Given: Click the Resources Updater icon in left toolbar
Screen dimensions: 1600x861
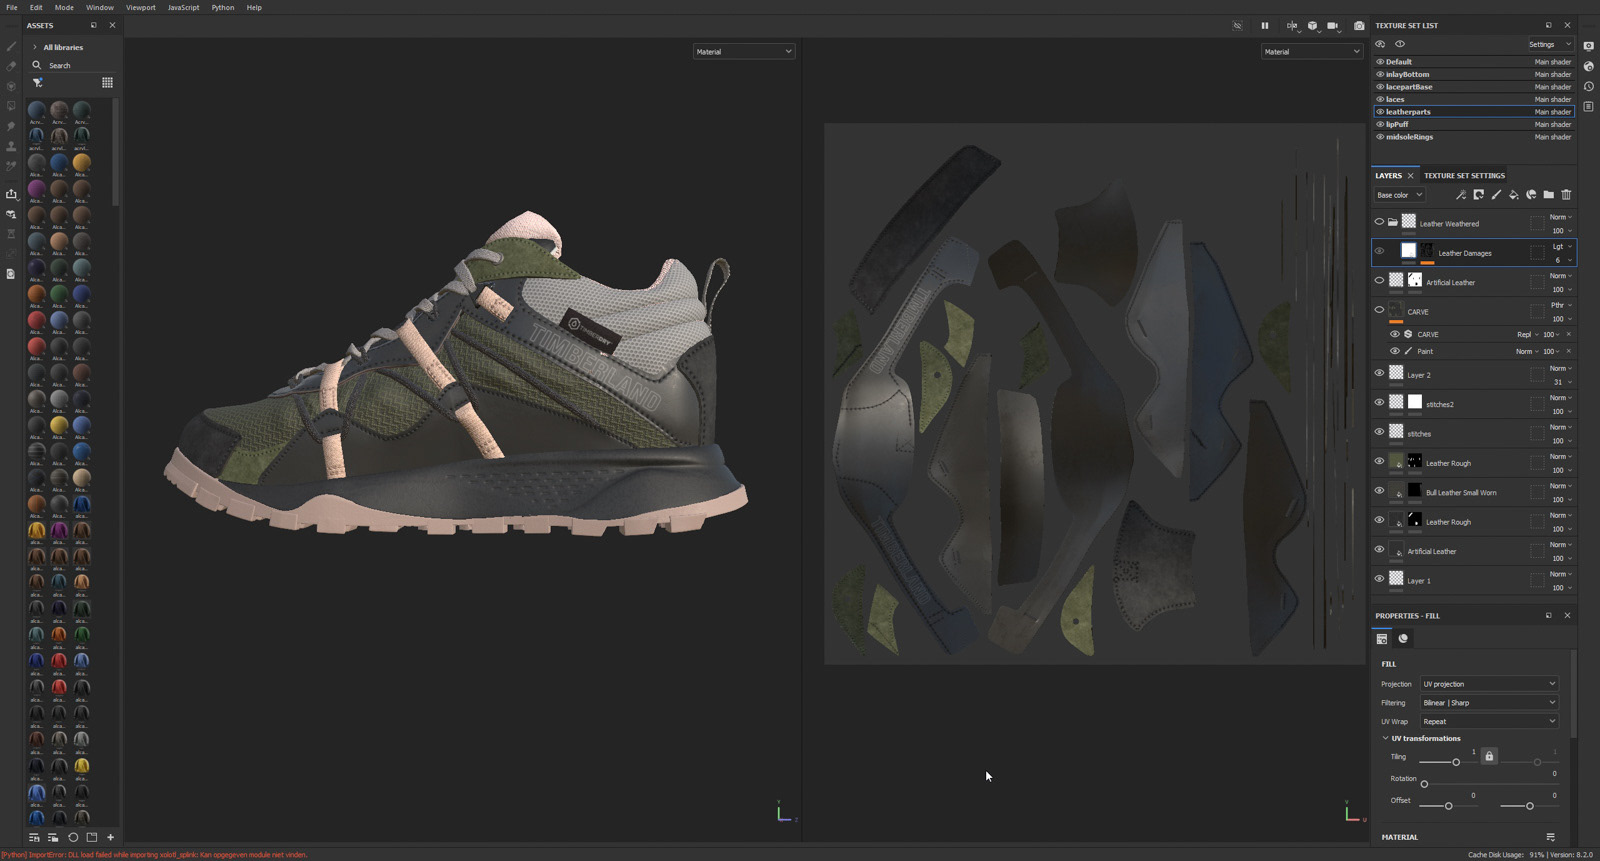Looking at the screenshot, I should (x=11, y=214).
